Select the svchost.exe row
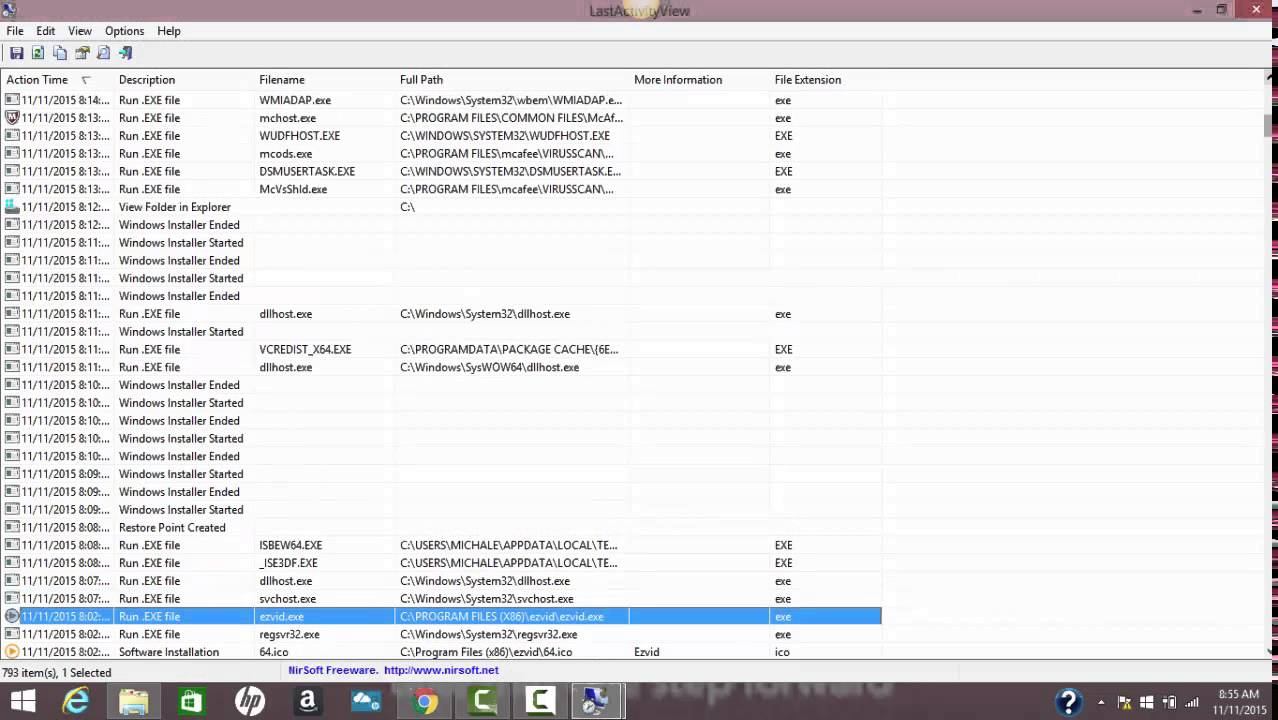The image size is (1278, 720). [441, 599]
